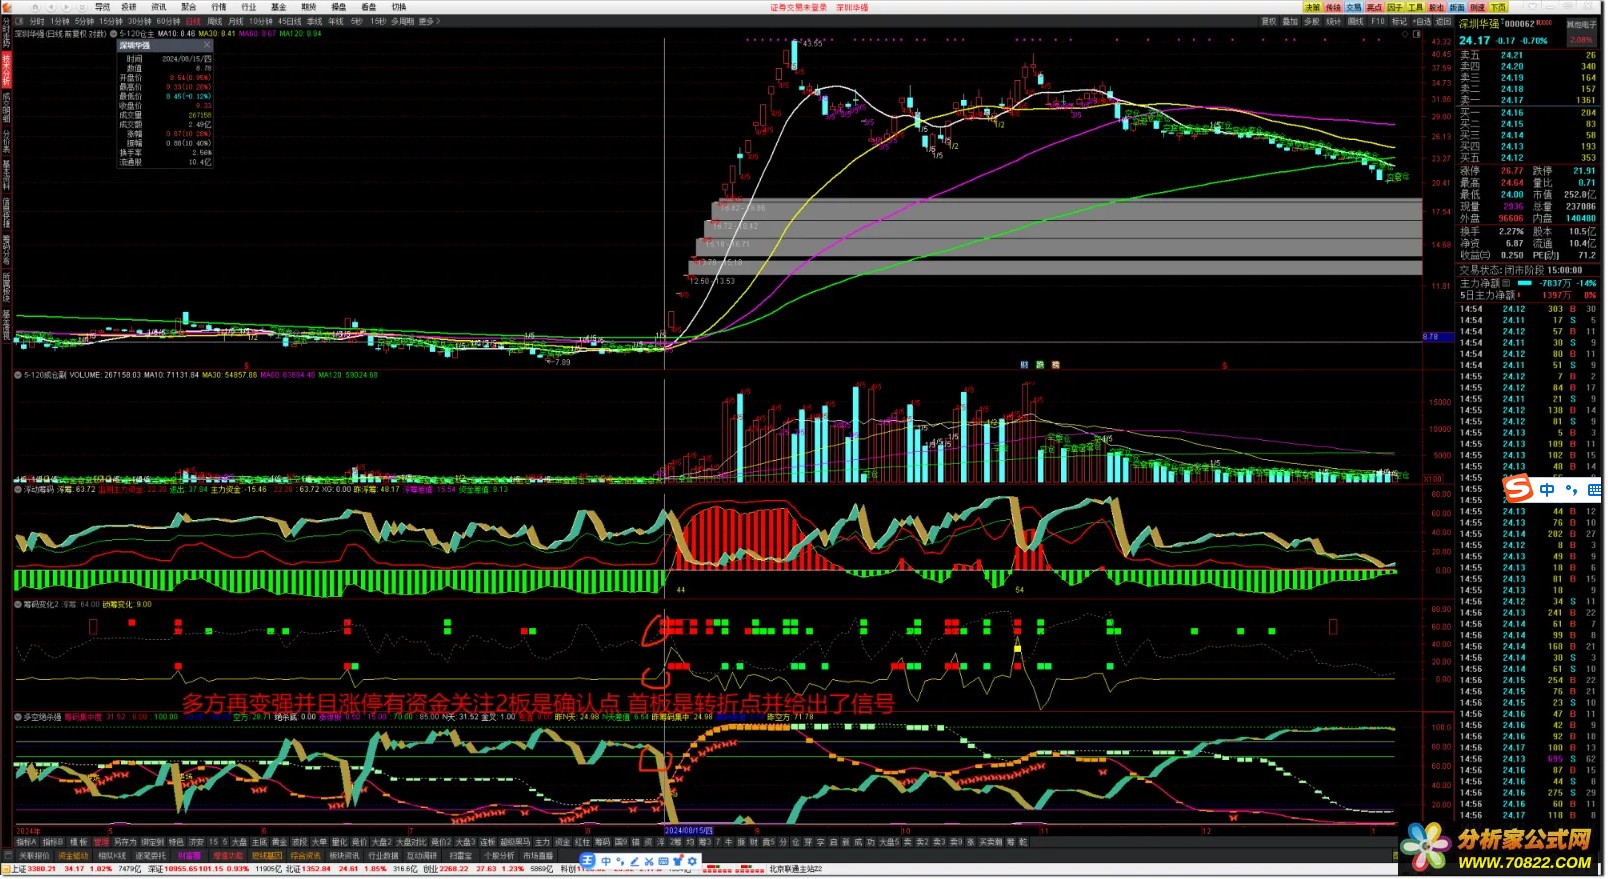Select the 指标A indicator tab

click(x=26, y=842)
